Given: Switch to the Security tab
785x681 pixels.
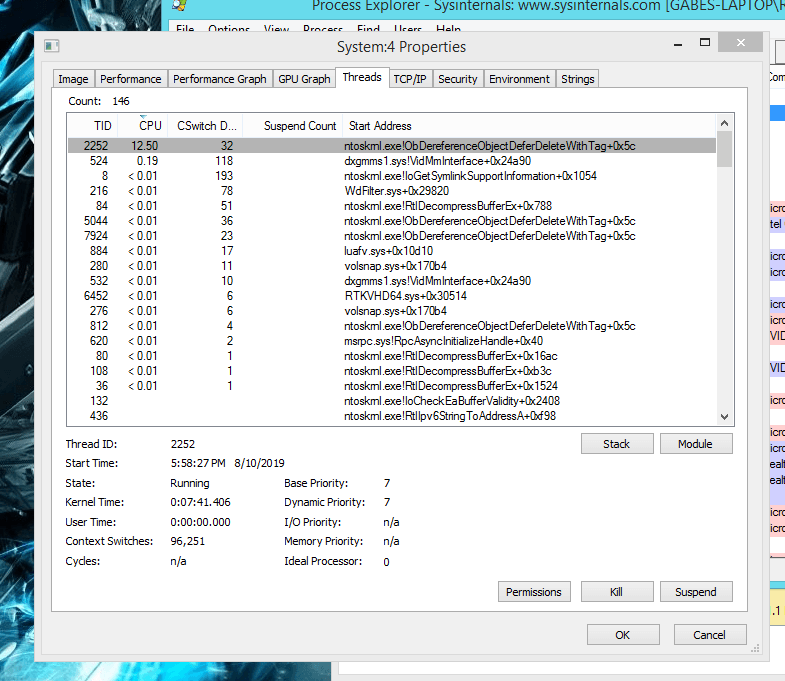Looking at the screenshot, I should pyautogui.click(x=458, y=79).
